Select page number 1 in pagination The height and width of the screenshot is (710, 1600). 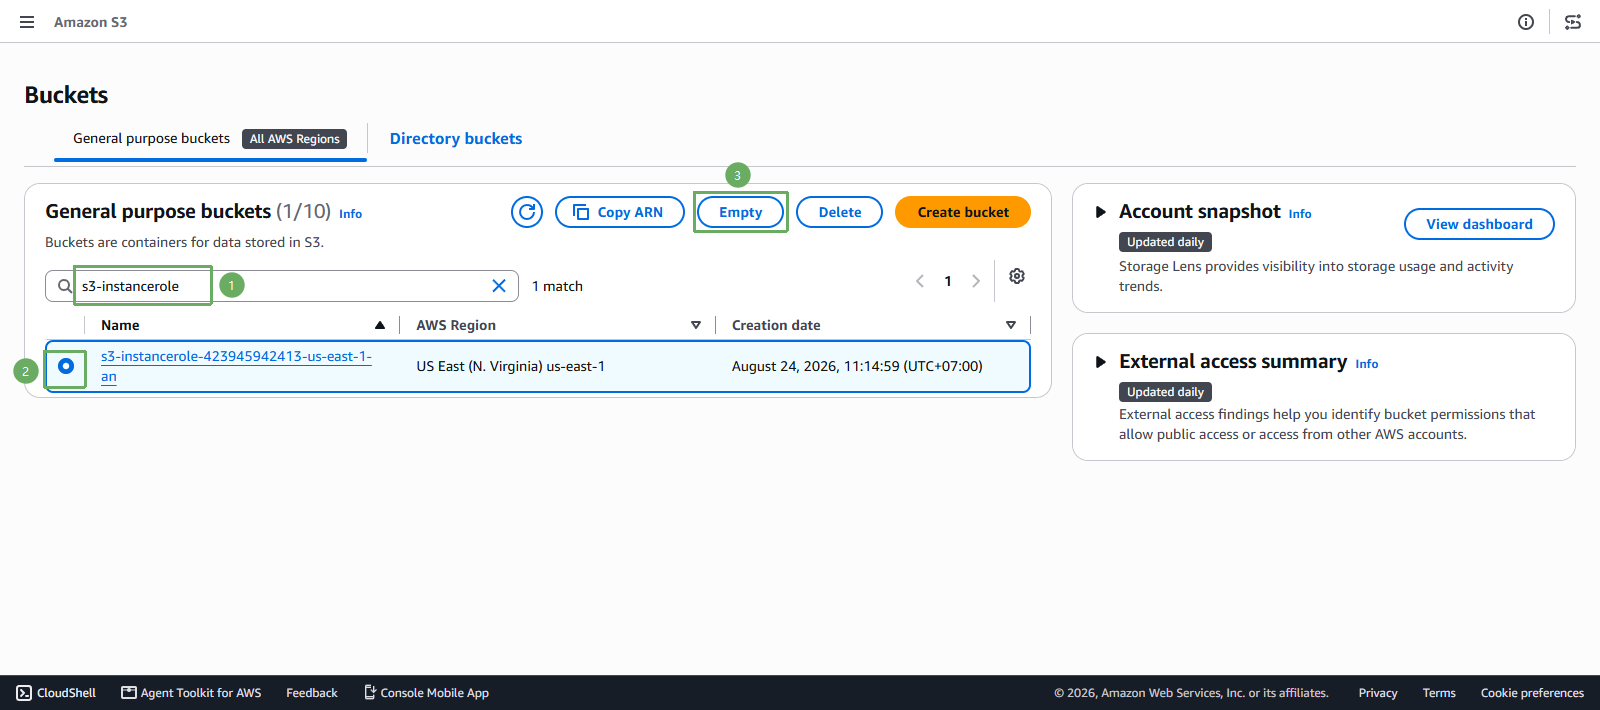pyautogui.click(x=948, y=281)
